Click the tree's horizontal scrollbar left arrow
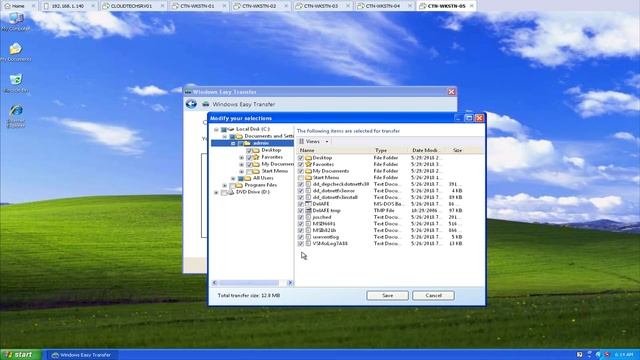Screen dimensions: 640x360 point(215,283)
